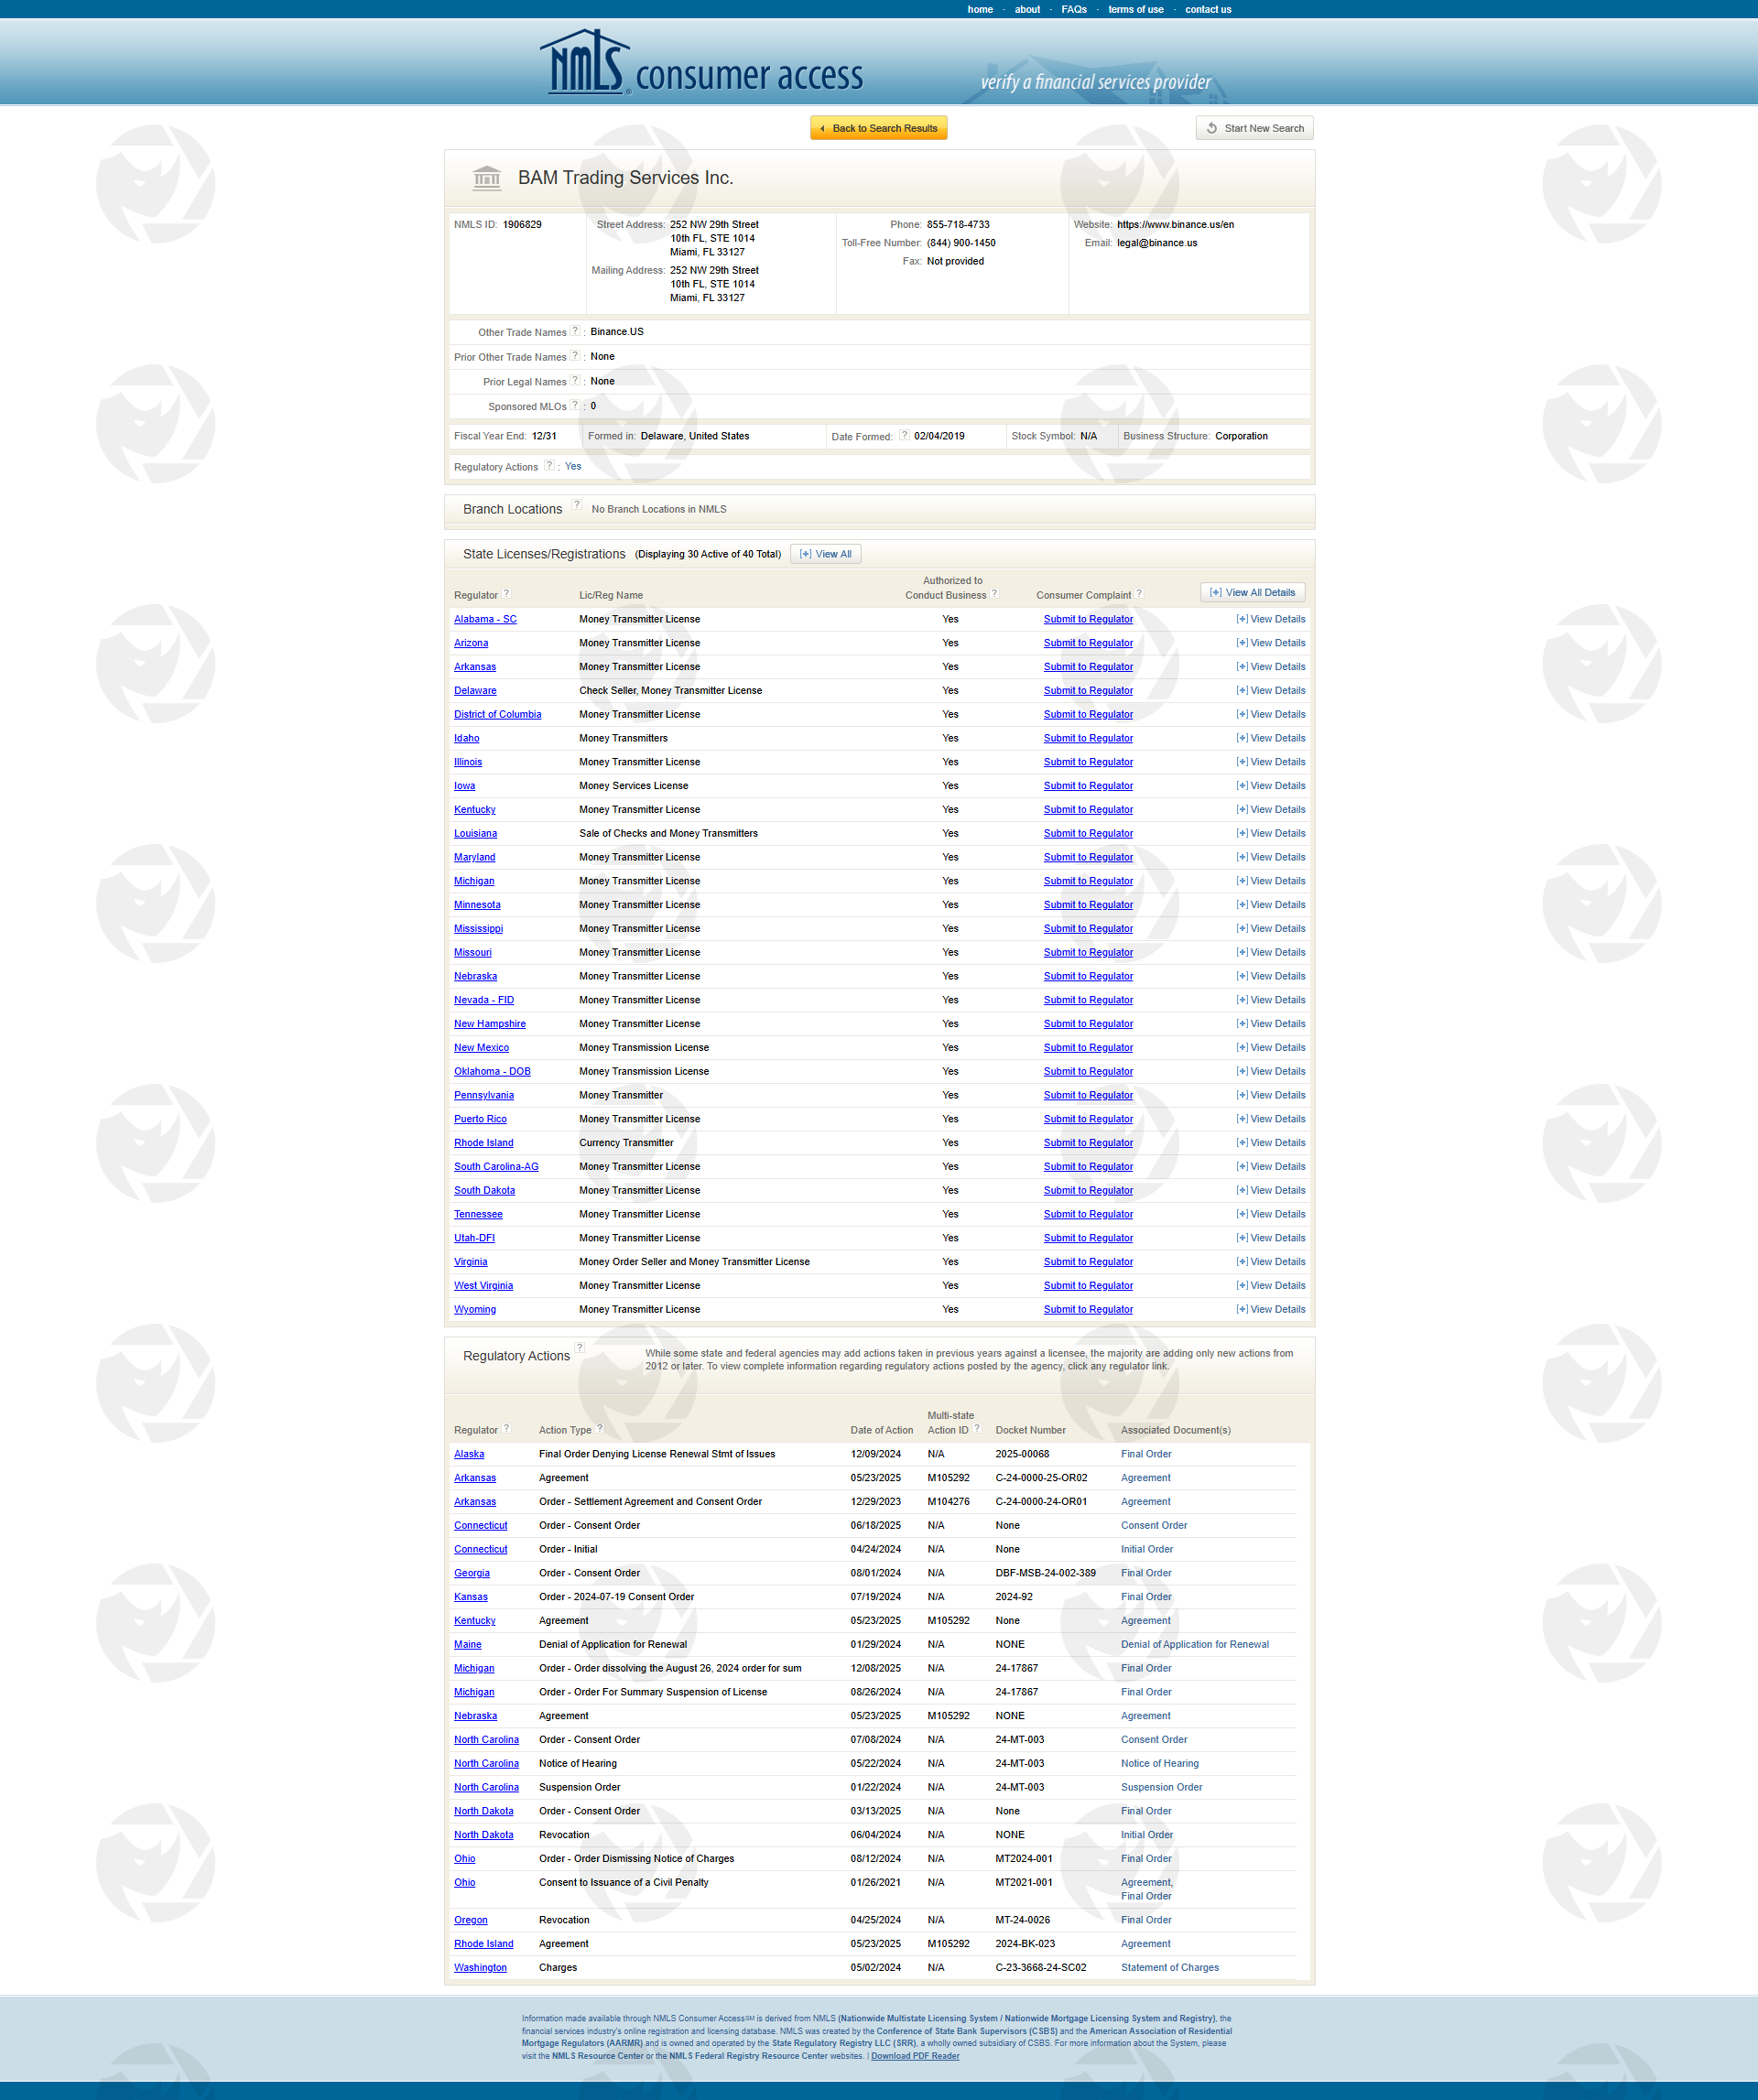The image size is (1758, 2100).
Task: Expand View All Details for licenses
Action: (1252, 593)
